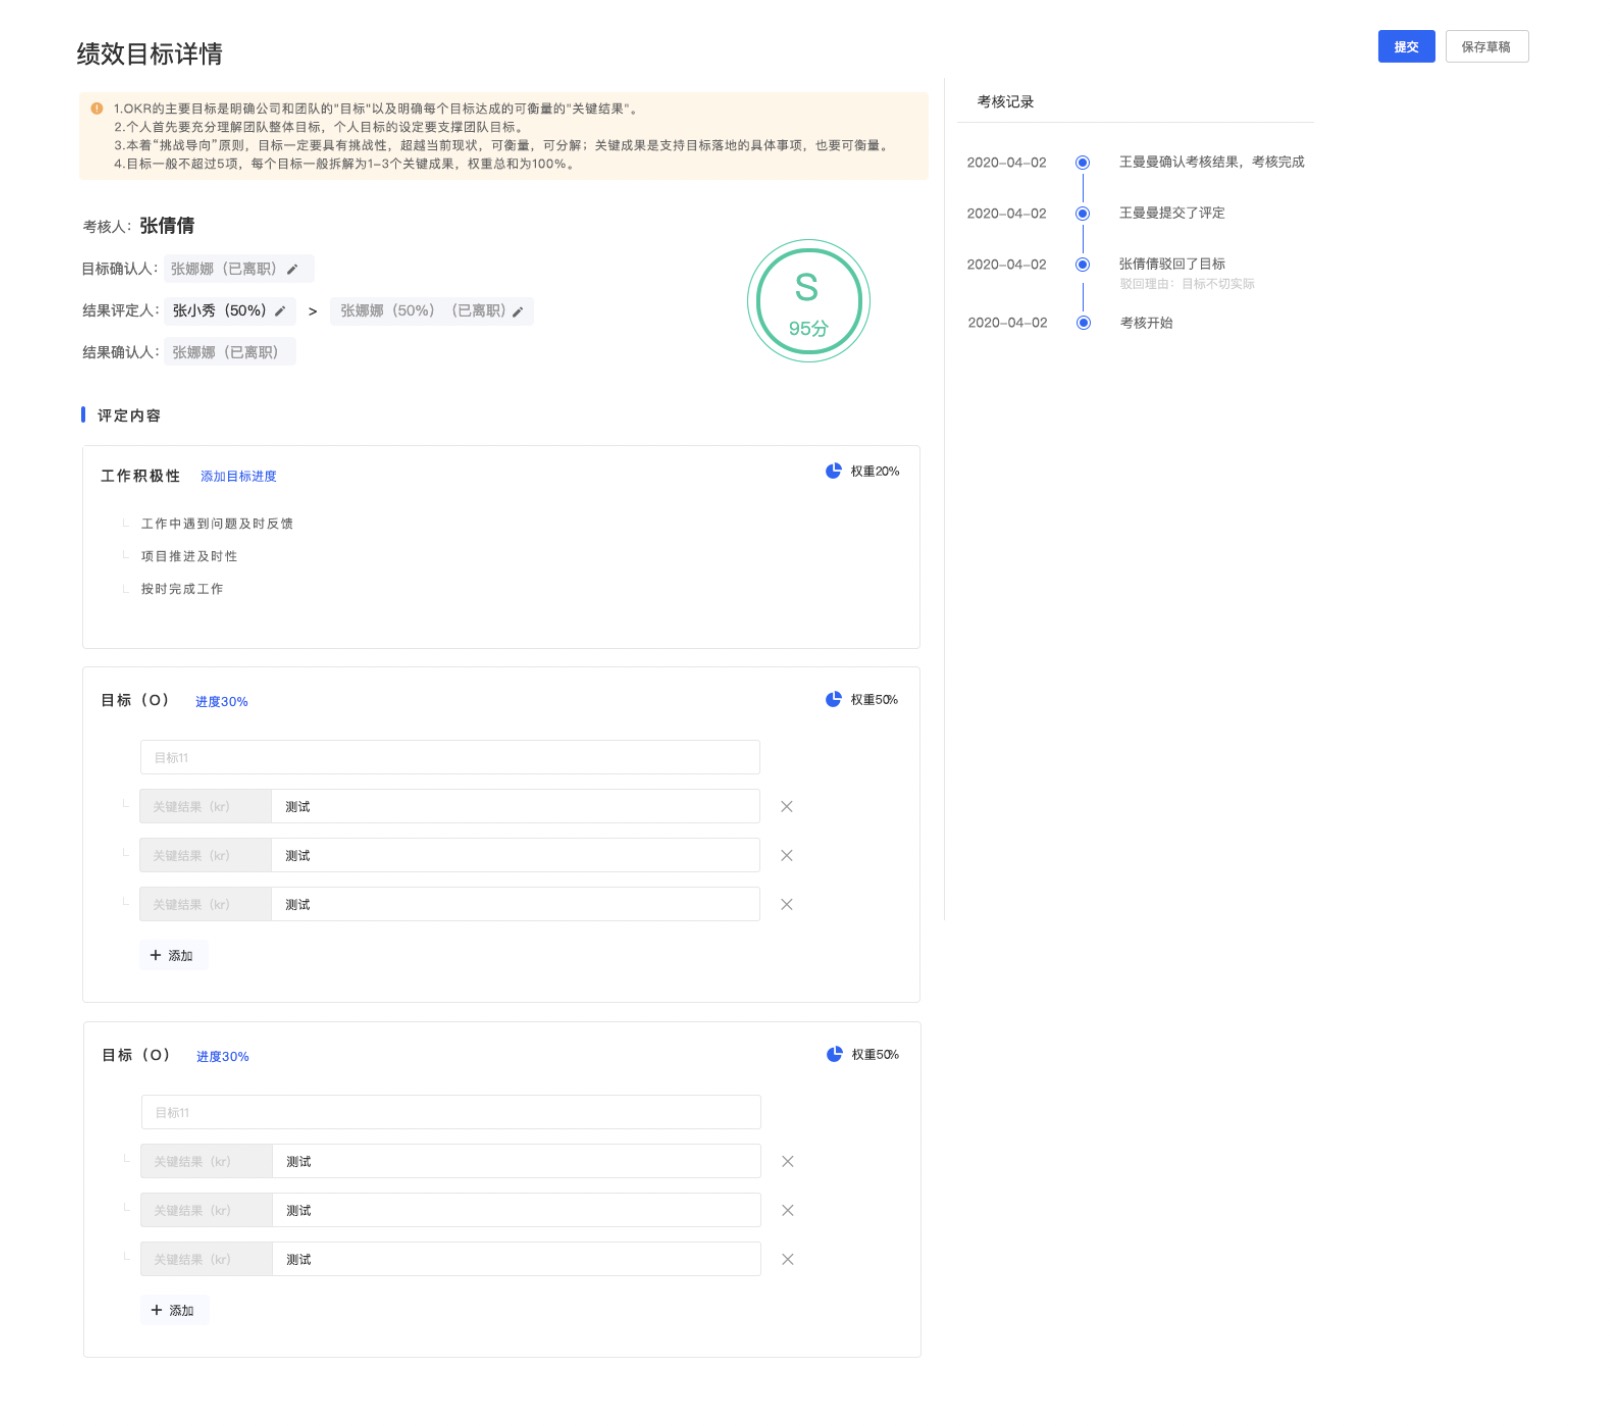Click pencil icon beside 张小秀 (50%)
The height and width of the screenshot is (1426, 1610).
click(280, 311)
